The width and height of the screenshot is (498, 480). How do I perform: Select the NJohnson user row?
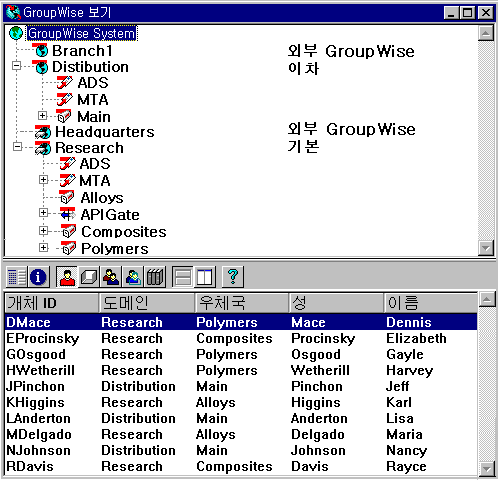coord(241,450)
